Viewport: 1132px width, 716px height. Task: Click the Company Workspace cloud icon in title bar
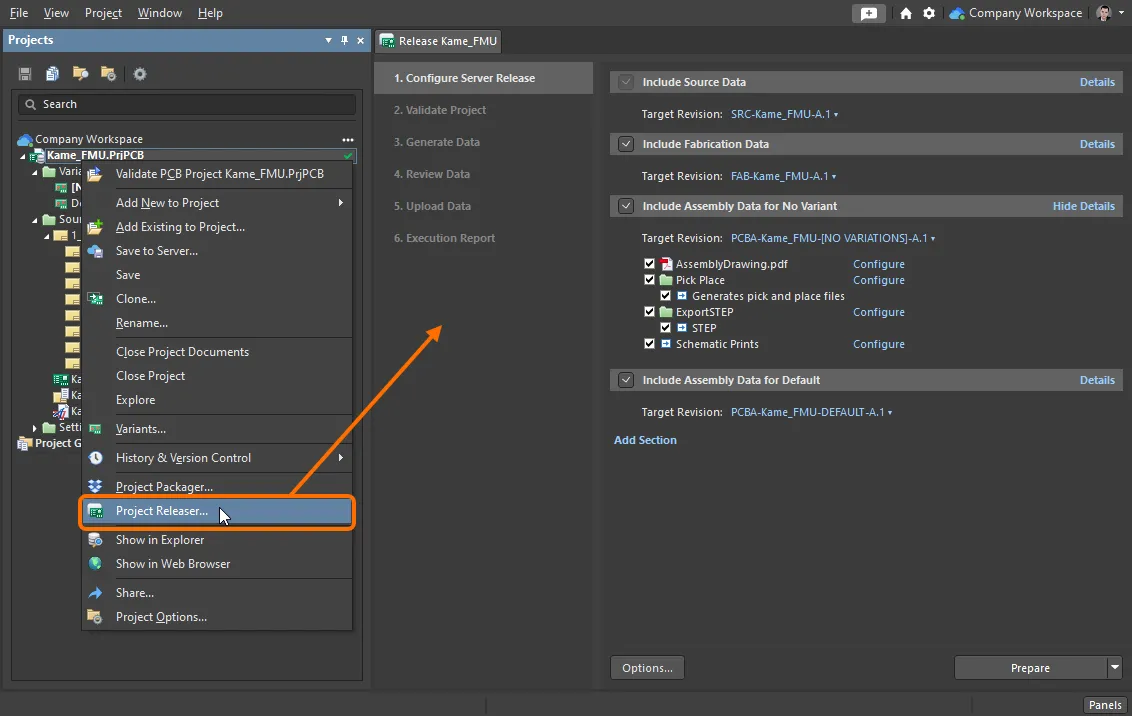tap(957, 13)
